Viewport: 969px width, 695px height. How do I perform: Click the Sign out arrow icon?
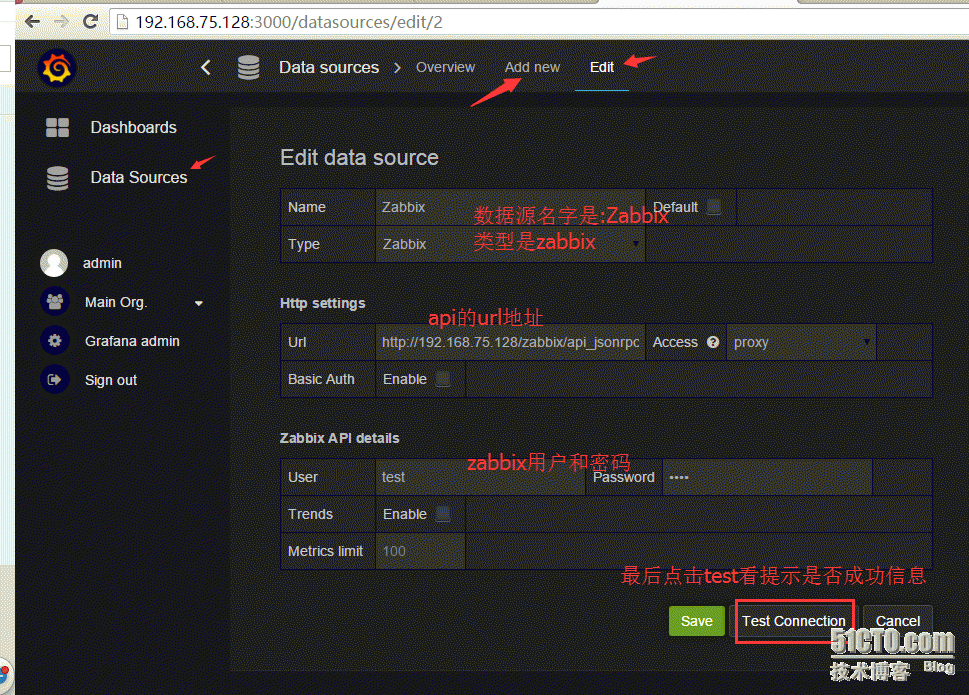[54, 380]
